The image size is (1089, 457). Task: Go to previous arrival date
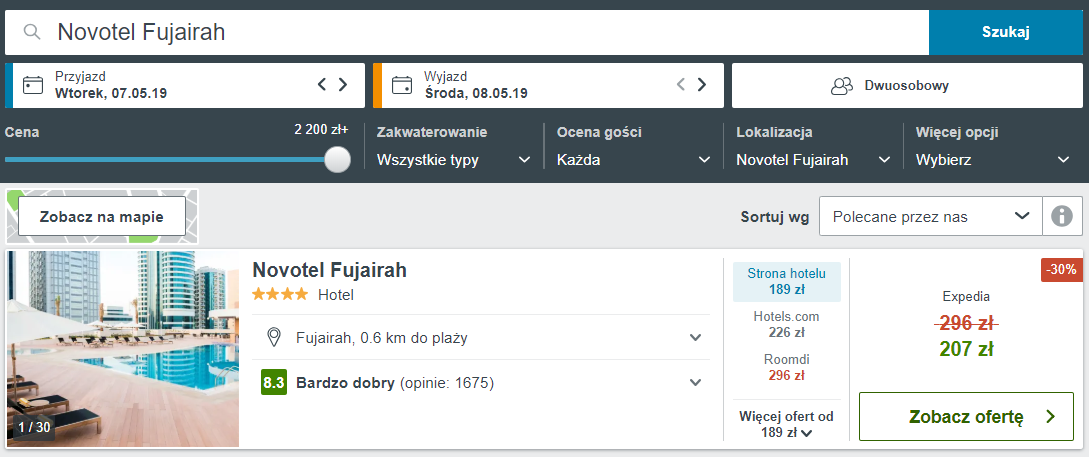[x=322, y=85]
